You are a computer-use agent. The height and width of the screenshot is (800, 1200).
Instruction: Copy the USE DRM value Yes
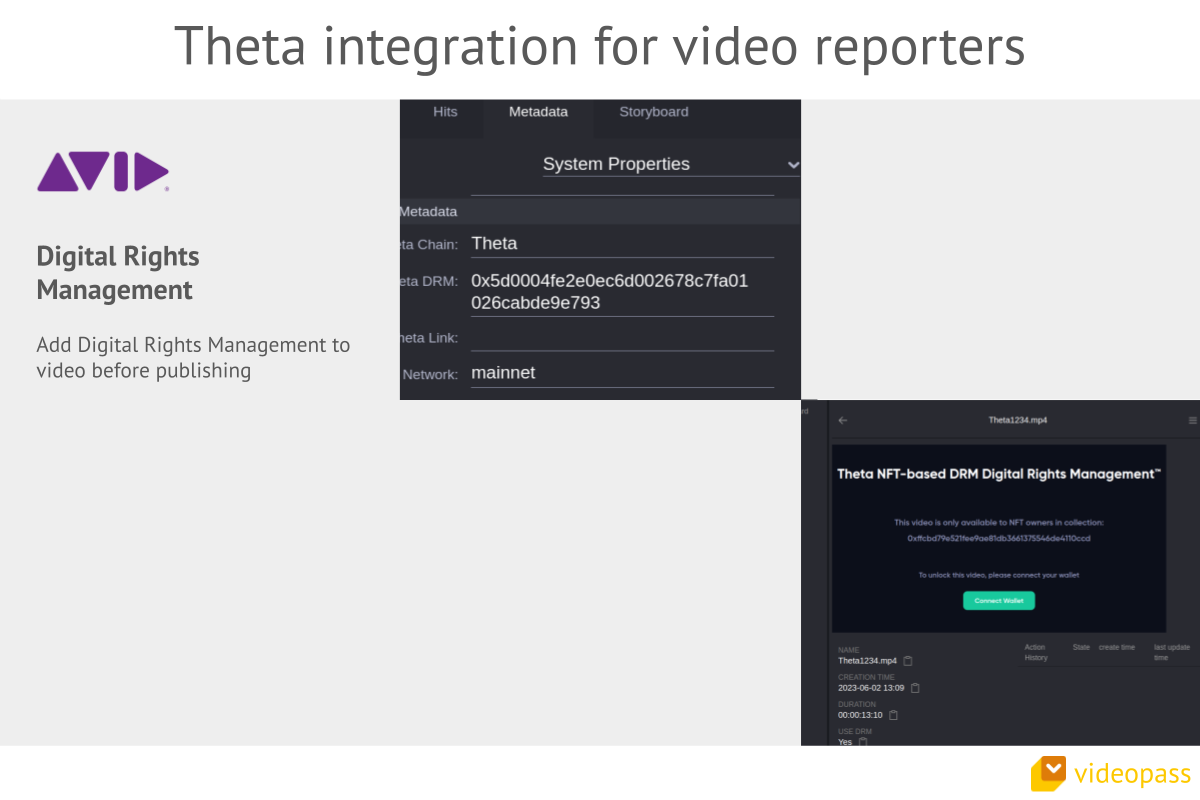click(863, 741)
